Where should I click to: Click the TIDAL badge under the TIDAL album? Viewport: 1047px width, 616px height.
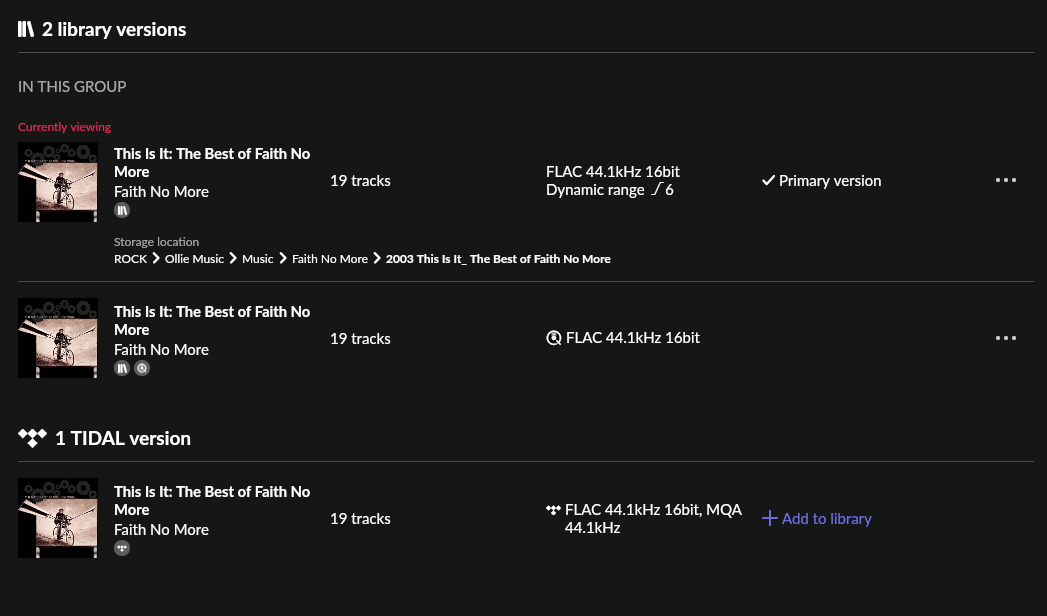click(122, 548)
